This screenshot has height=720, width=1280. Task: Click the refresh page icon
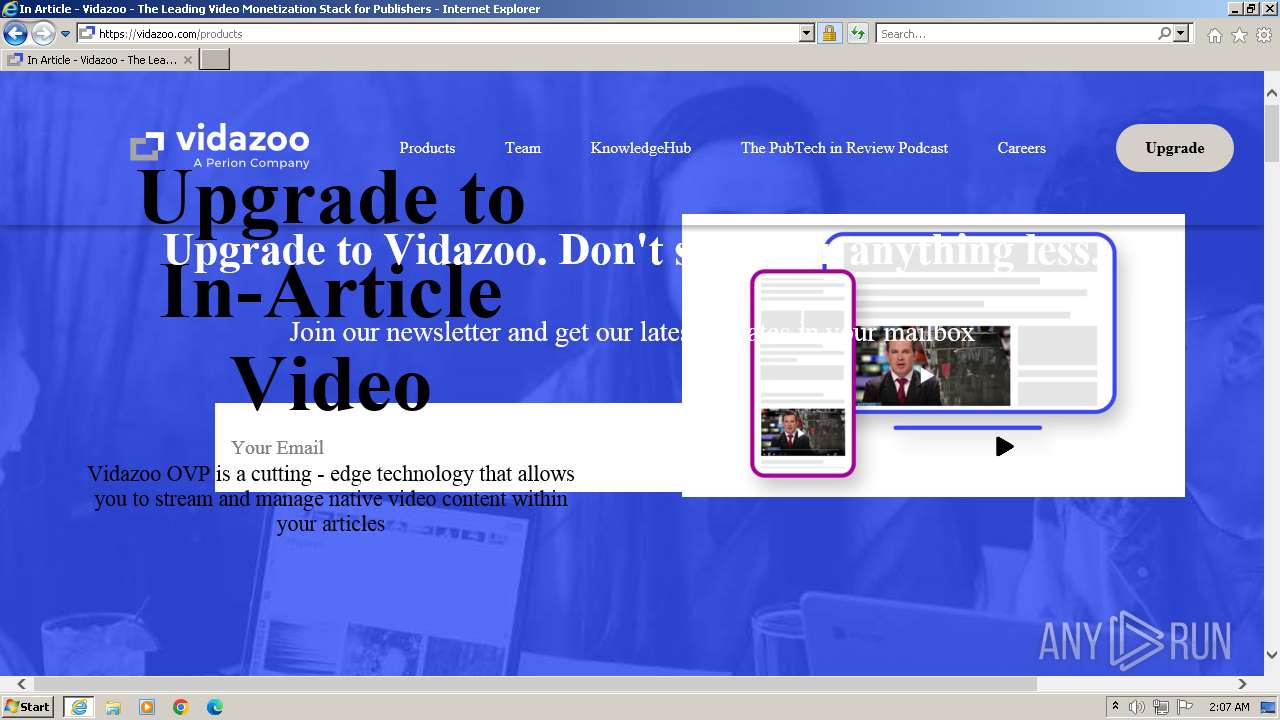point(857,34)
